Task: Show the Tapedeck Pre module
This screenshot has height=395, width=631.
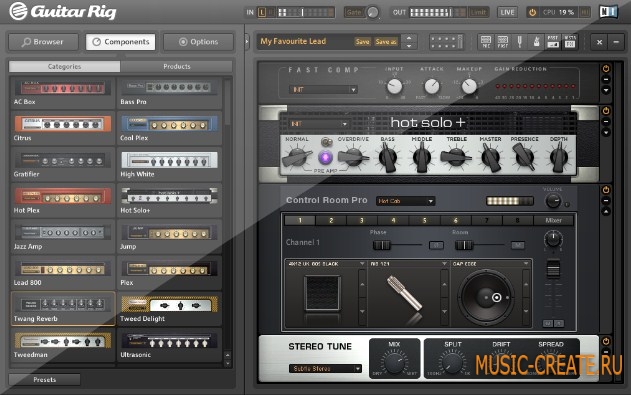Action: tap(486, 42)
